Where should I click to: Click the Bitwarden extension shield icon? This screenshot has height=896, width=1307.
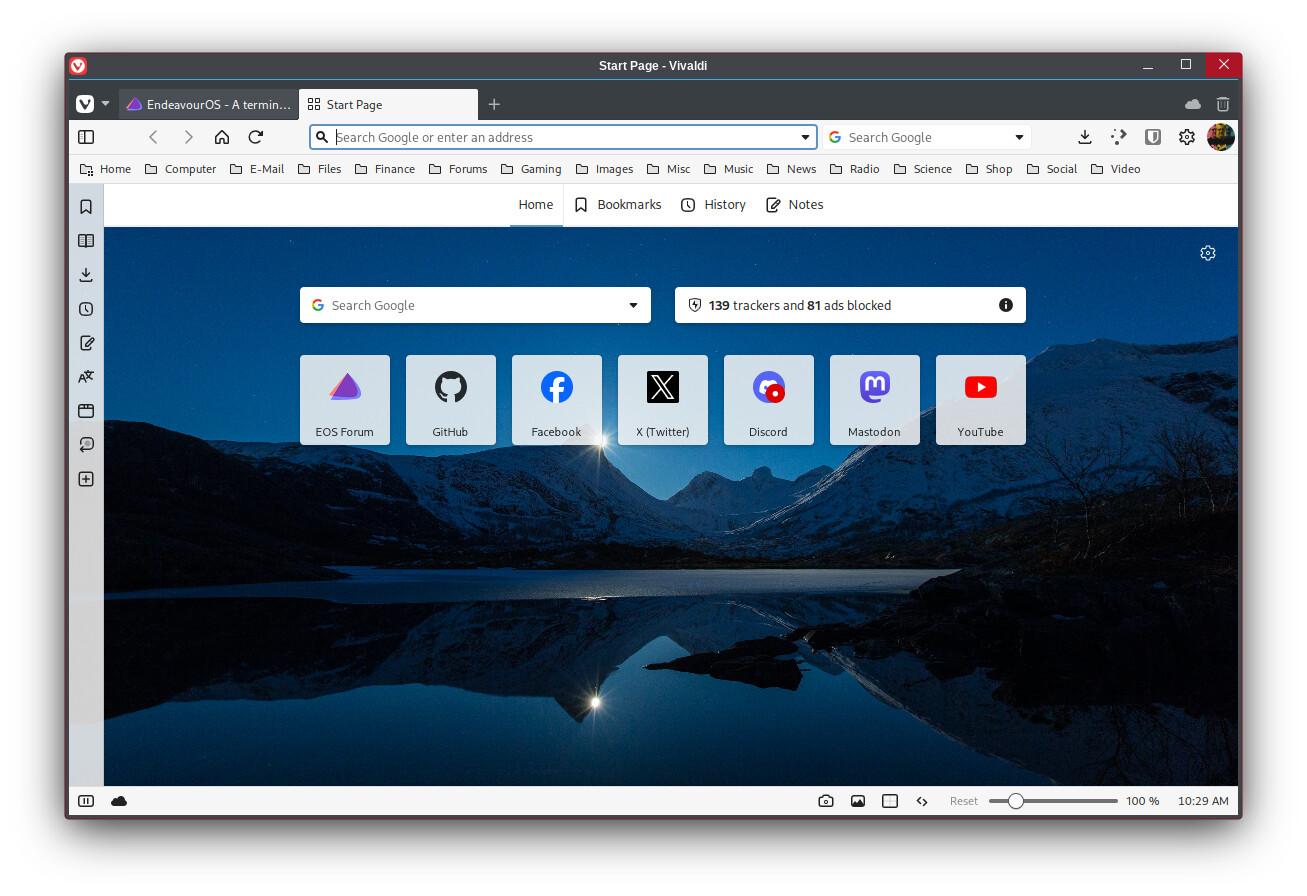point(1153,137)
